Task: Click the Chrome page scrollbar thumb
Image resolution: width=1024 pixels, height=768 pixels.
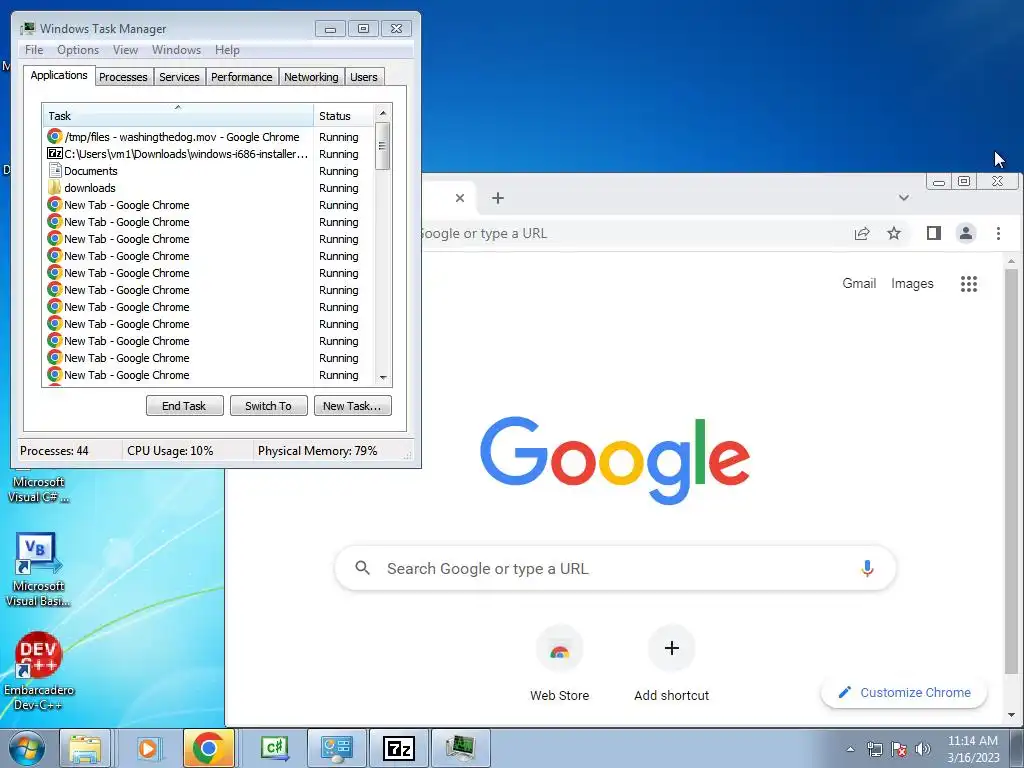Action: (1011, 470)
